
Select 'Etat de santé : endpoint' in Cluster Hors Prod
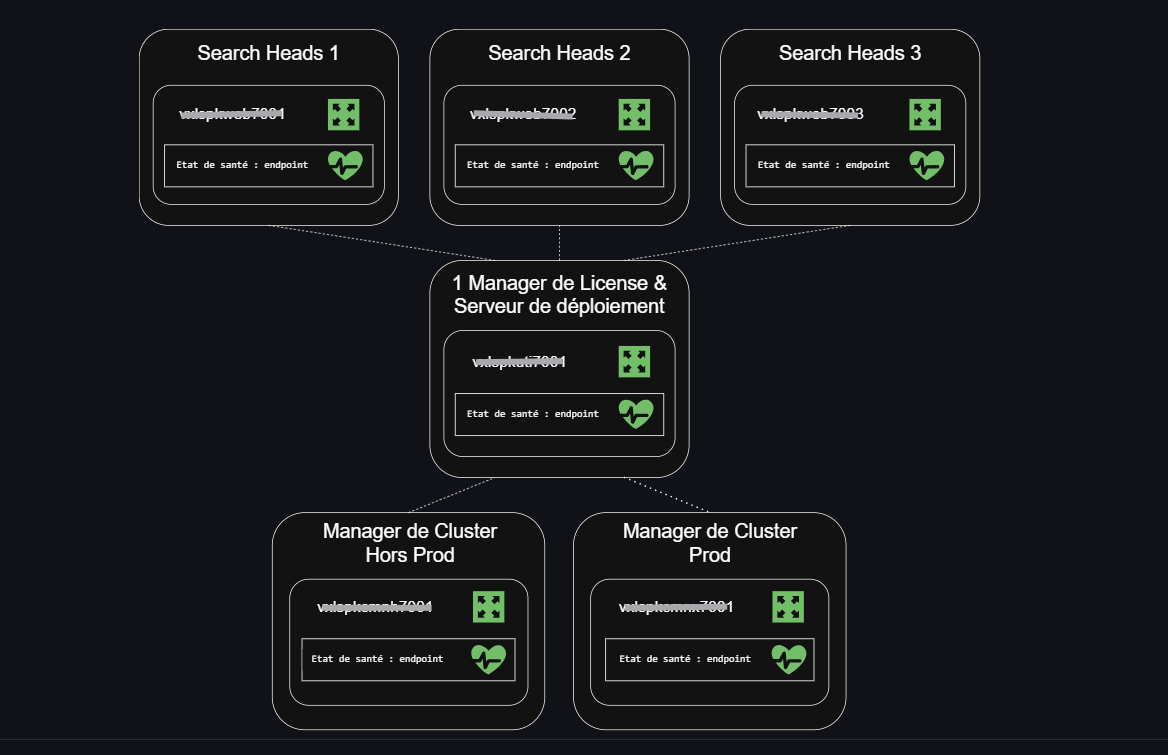[x=377, y=658]
